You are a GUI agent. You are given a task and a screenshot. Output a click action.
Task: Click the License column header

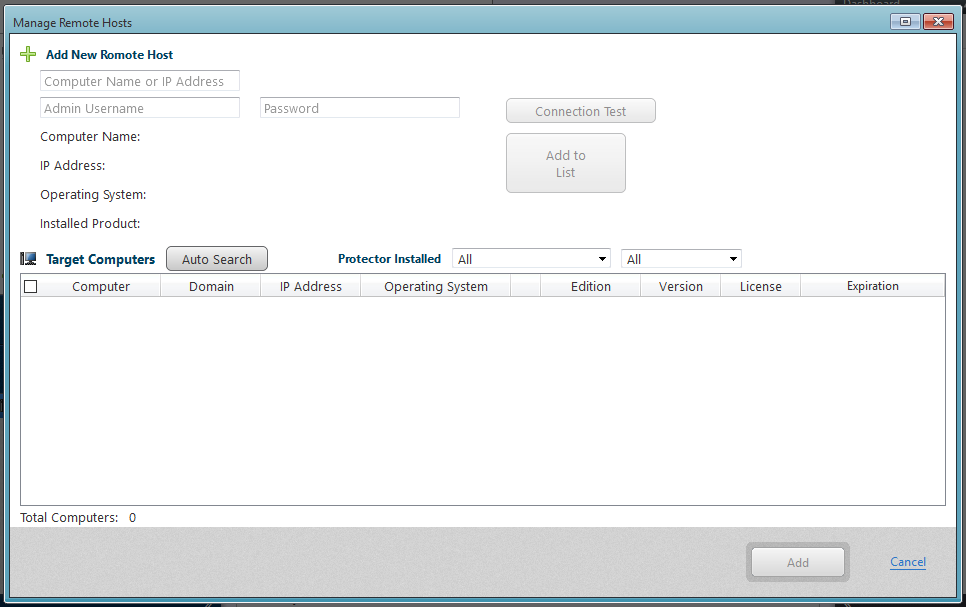pos(760,286)
